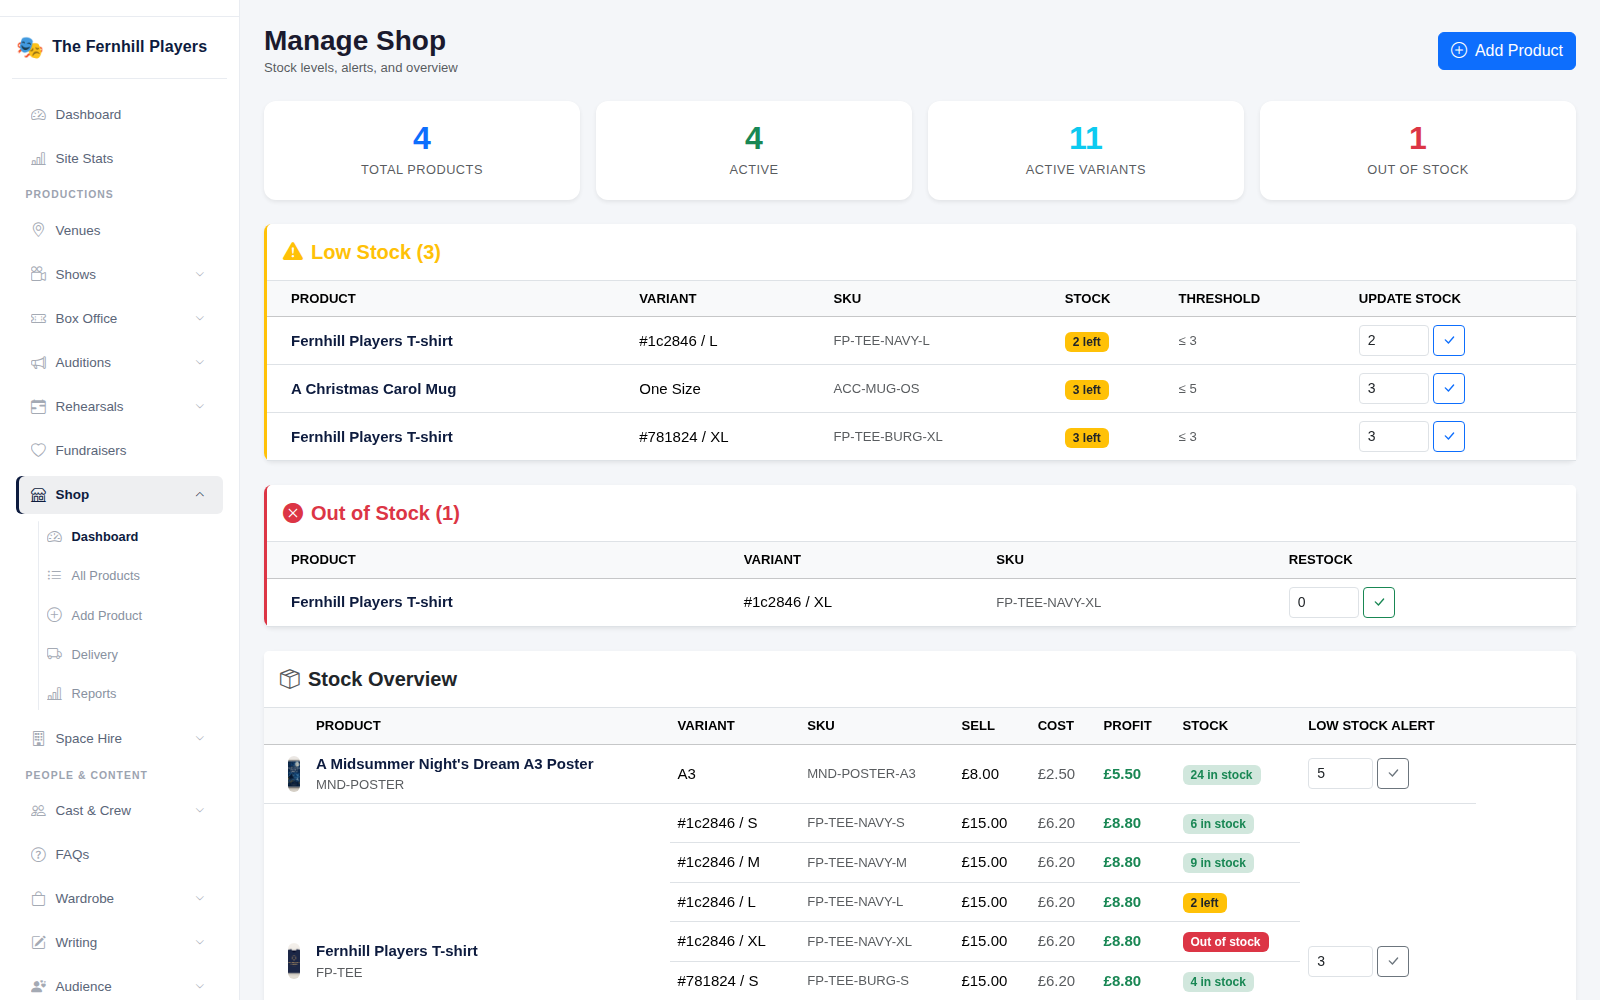The height and width of the screenshot is (1000, 1600).
Task: Click the Reports chart icon
Action: (54, 694)
